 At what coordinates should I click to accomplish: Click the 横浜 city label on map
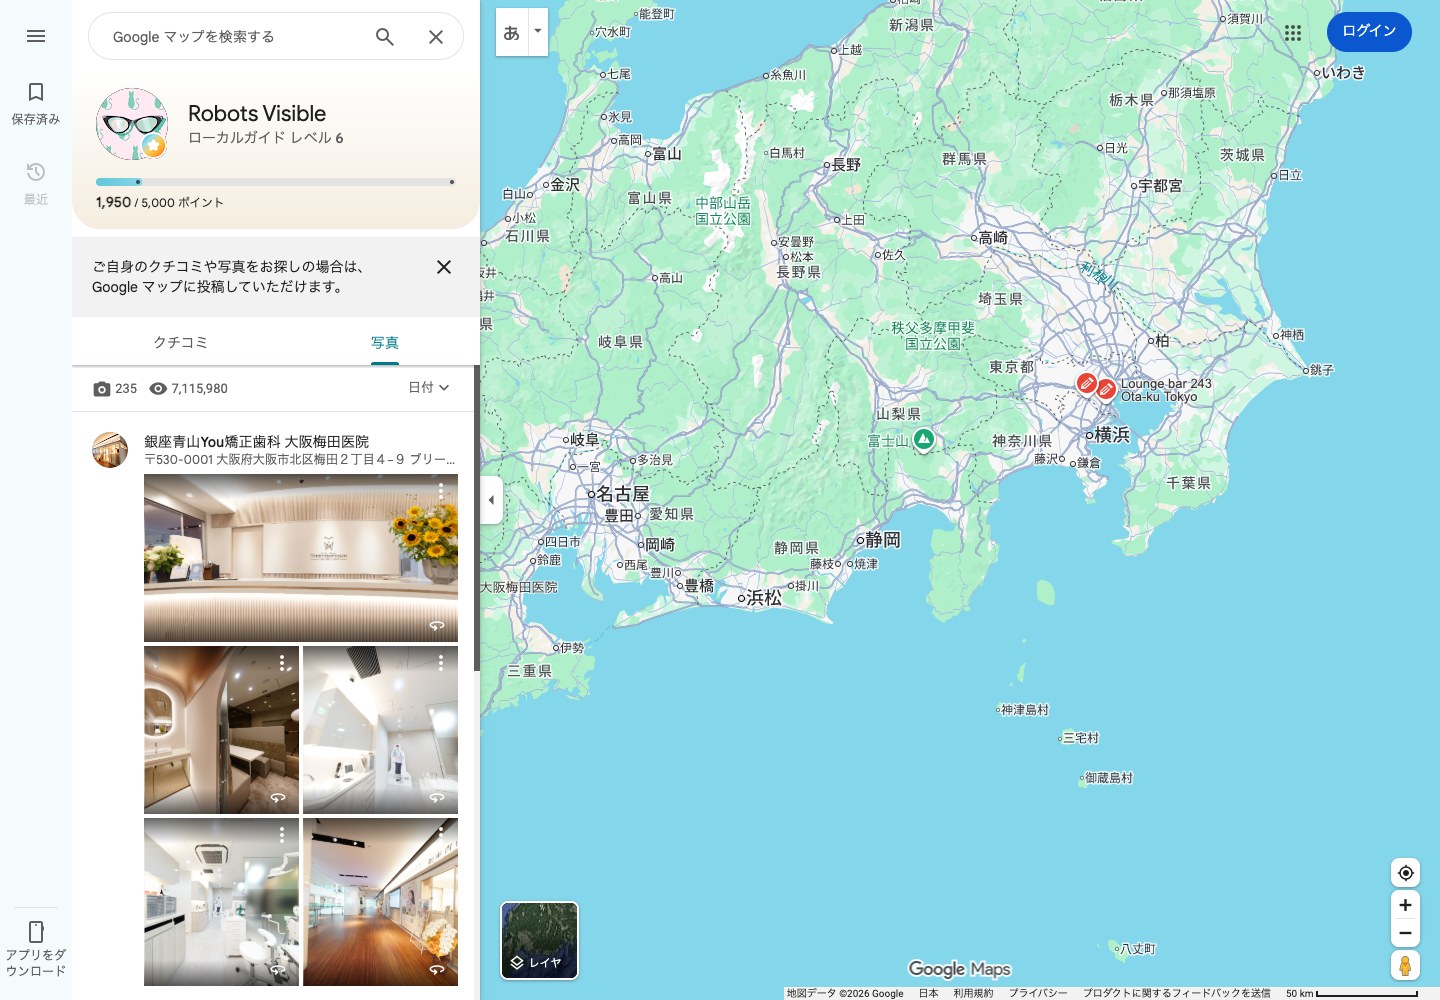[x=1110, y=434]
